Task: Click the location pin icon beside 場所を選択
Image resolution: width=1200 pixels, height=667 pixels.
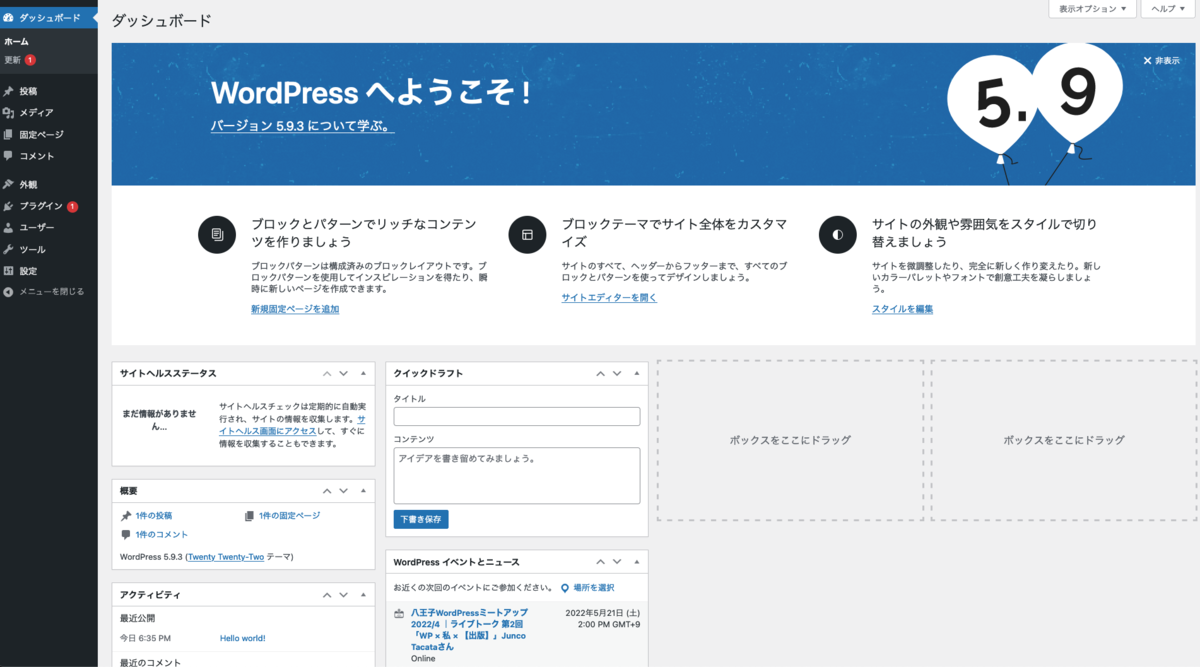Action: [x=565, y=588]
